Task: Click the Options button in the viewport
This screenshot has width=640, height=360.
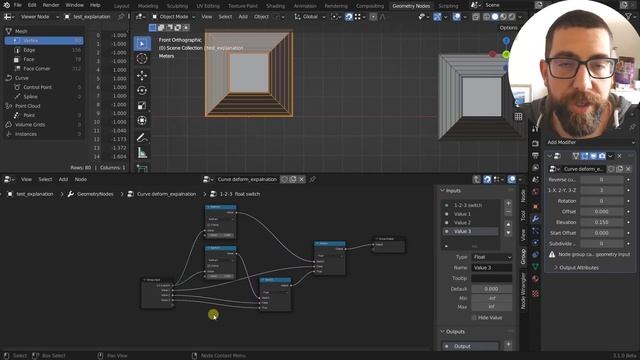Action: pos(509,28)
